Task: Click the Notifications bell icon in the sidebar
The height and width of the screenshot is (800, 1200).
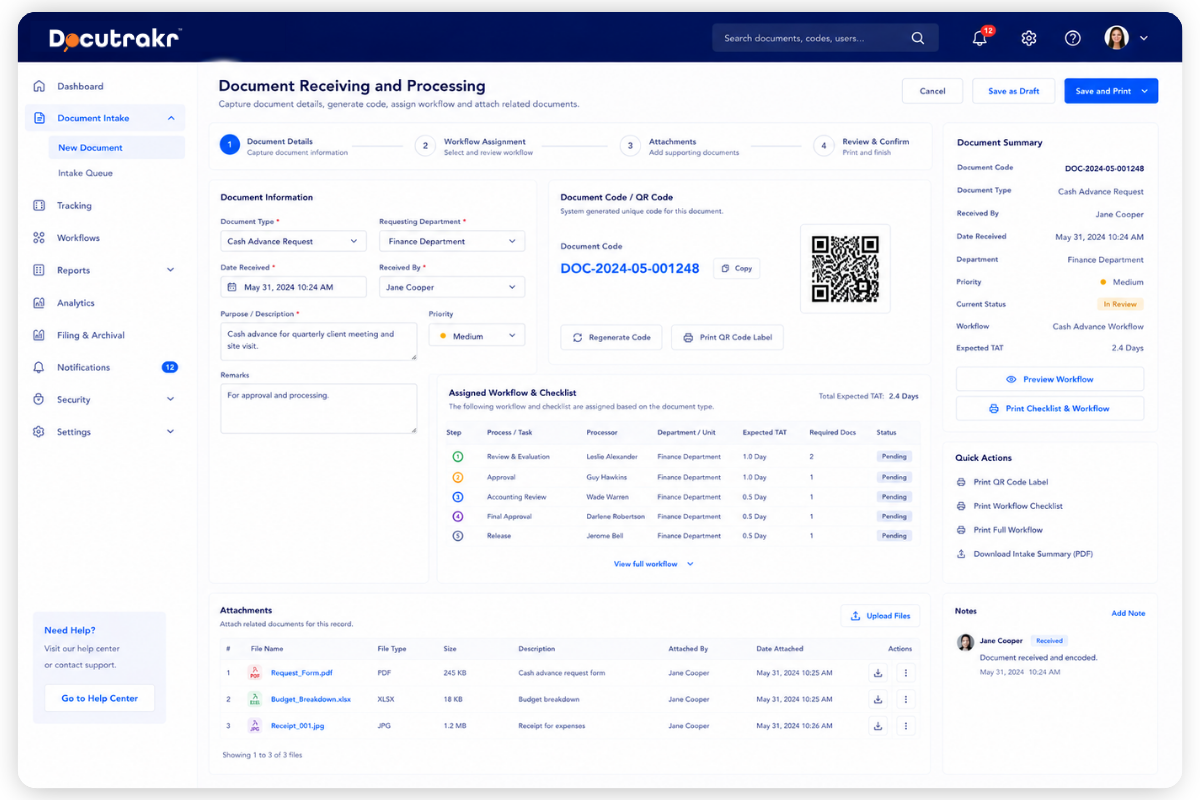Action: pyautogui.click(x=39, y=367)
